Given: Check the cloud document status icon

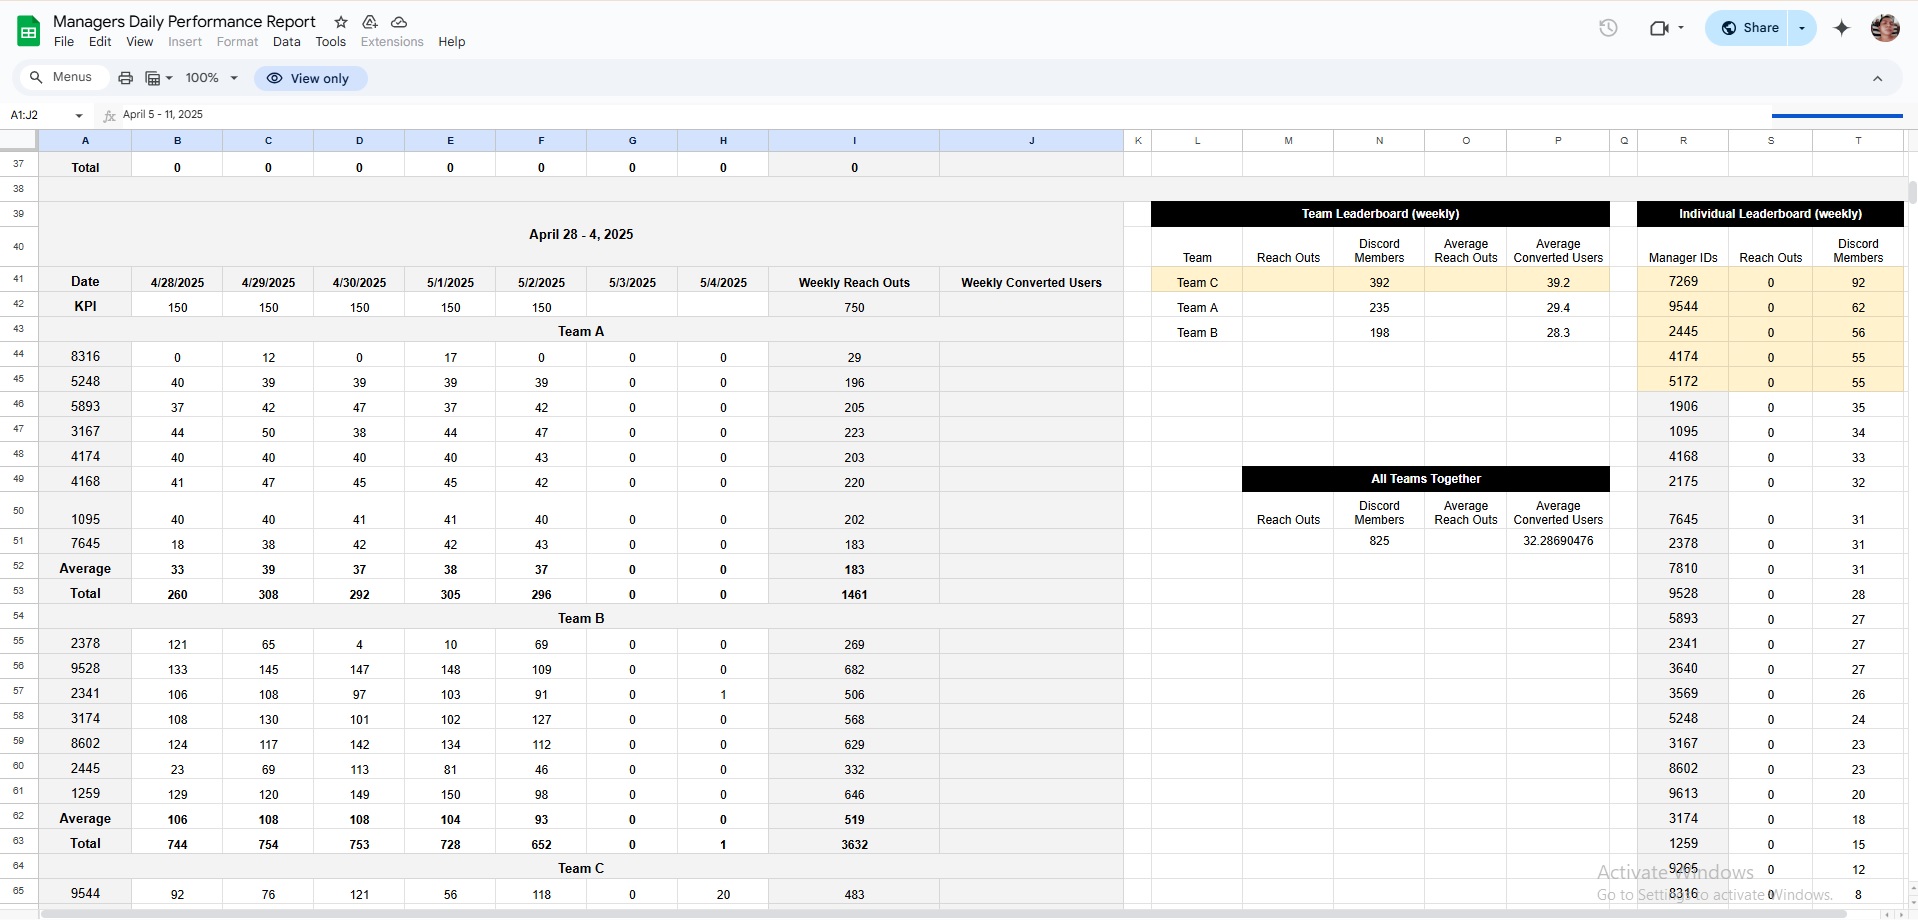Looking at the screenshot, I should pos(399,22).
